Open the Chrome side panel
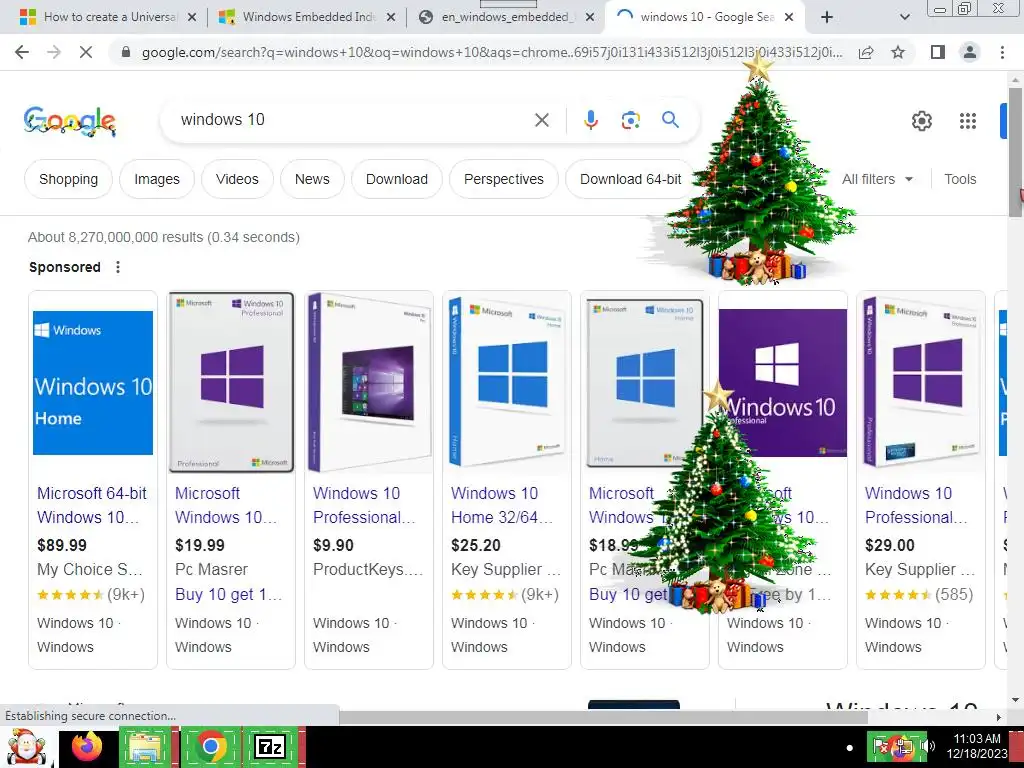 click(938, 52)
